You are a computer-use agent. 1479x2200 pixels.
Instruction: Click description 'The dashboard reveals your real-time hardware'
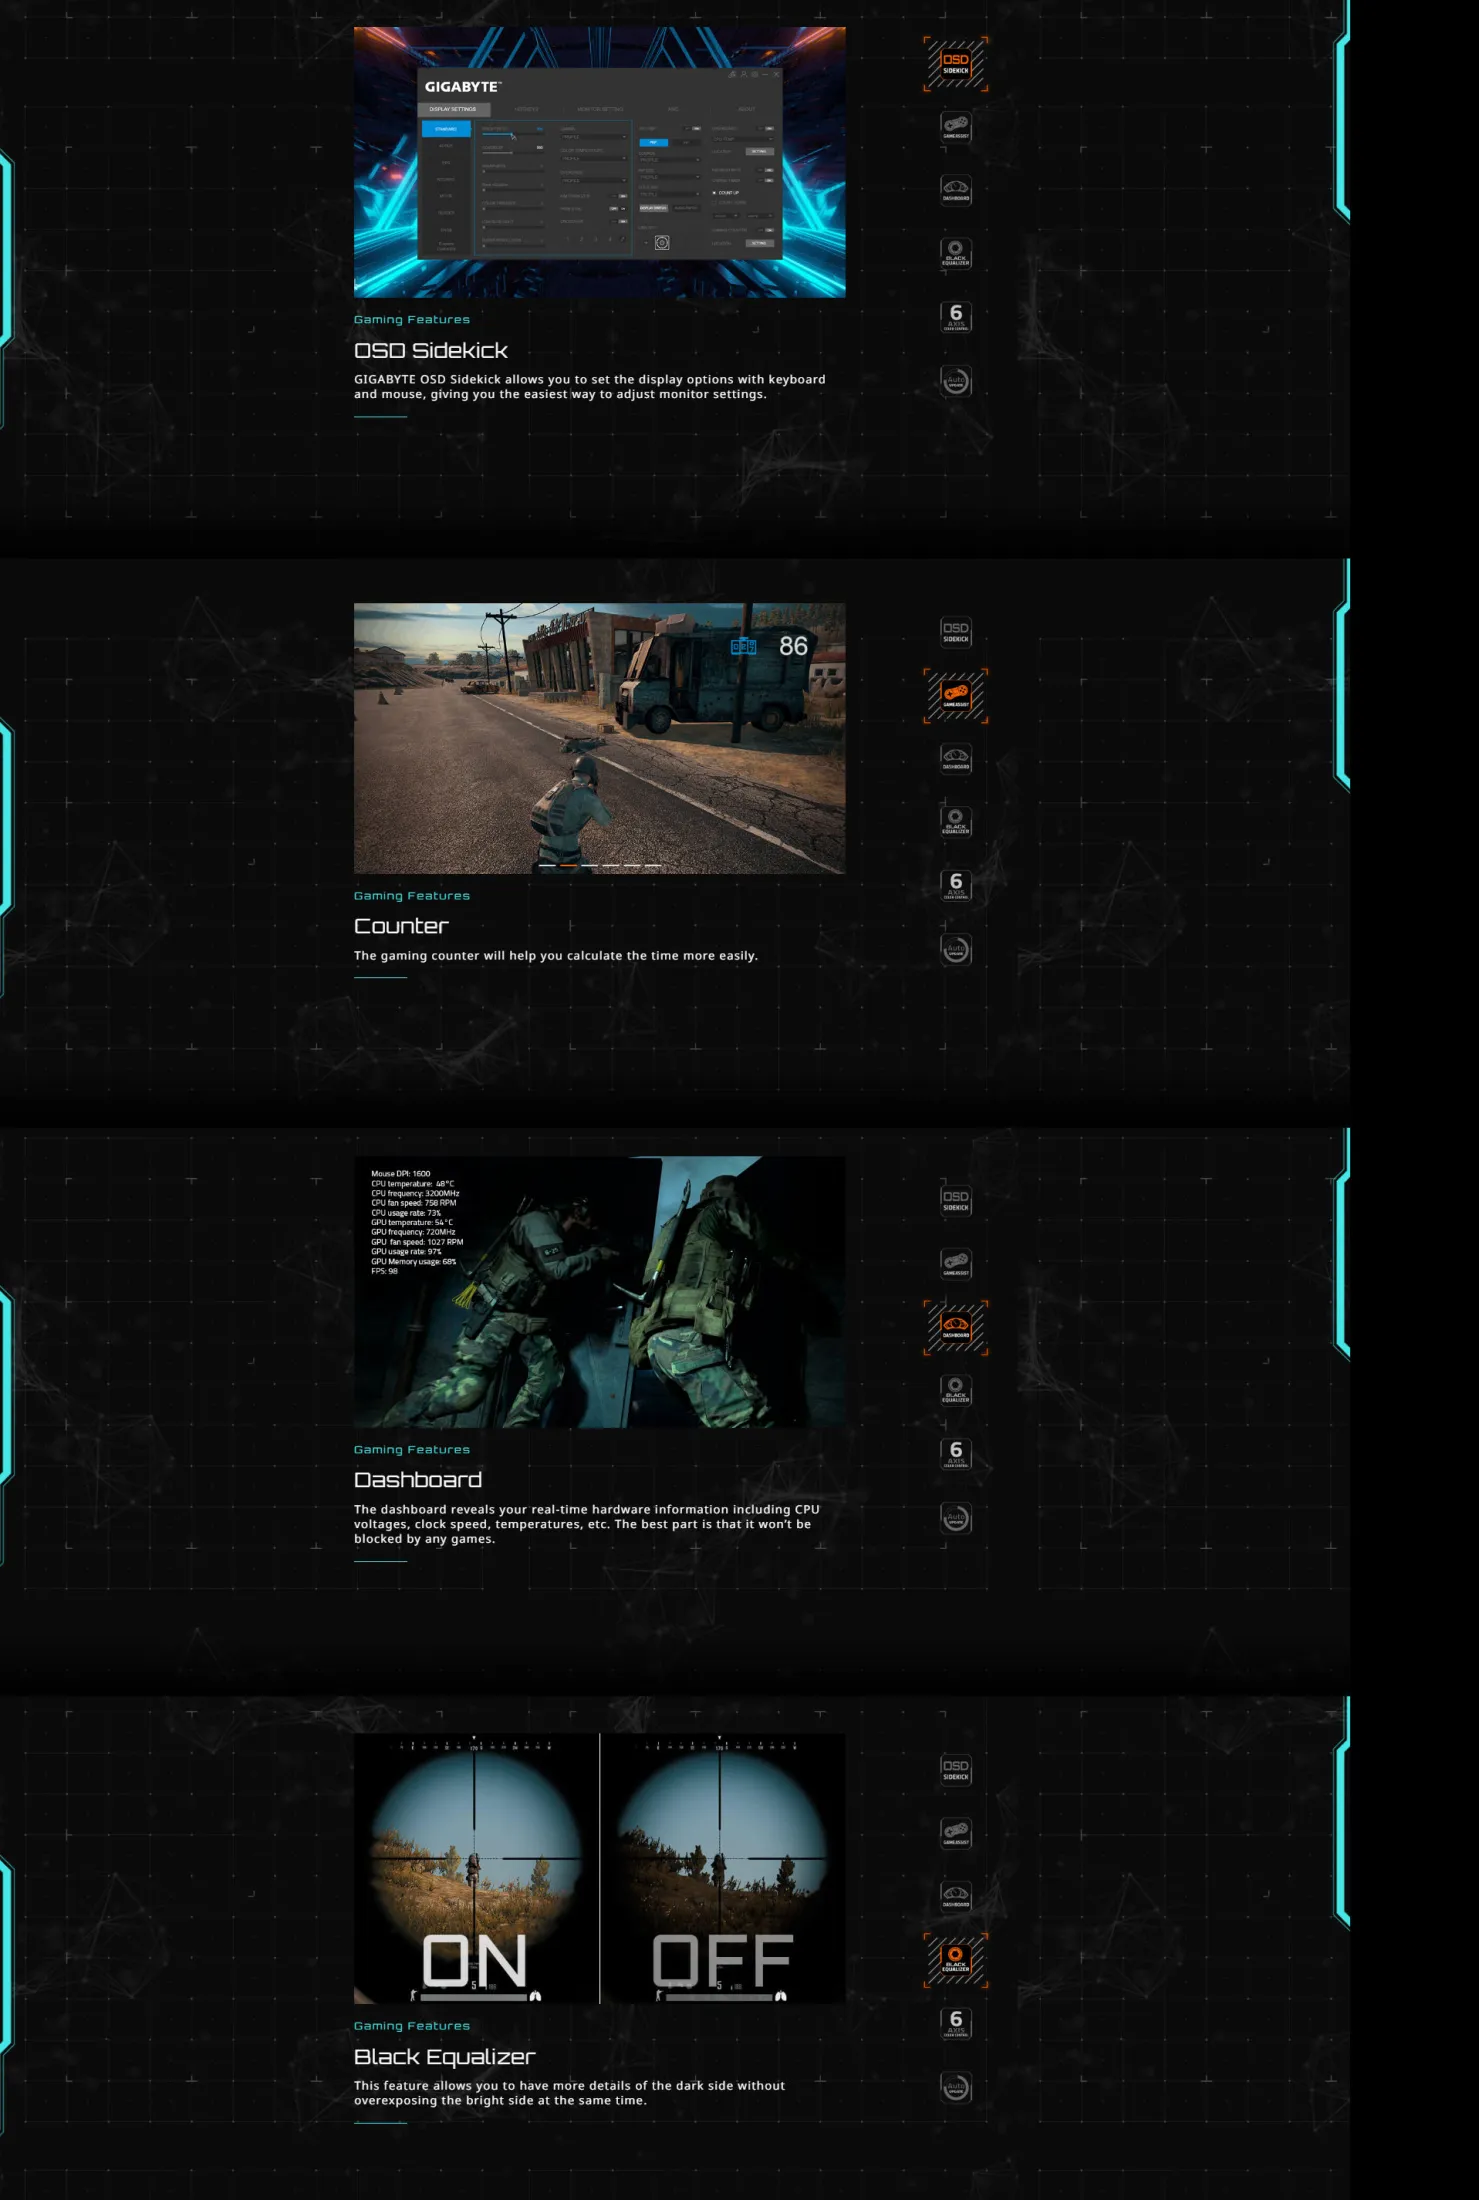[x=587, y=1524]
